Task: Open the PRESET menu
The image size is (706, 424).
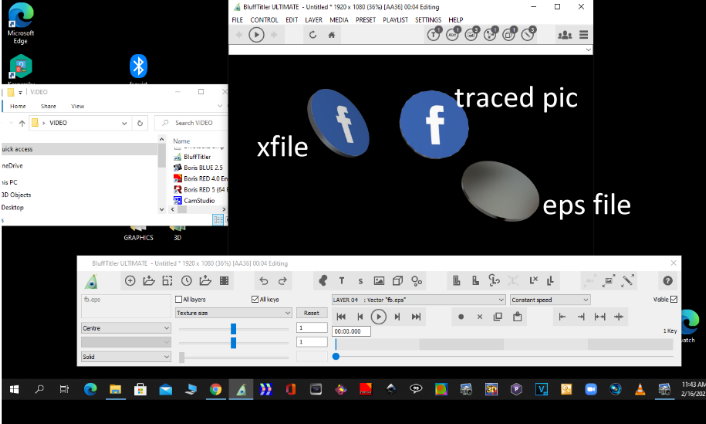Action: pyautogui.click(x=366, y=20)
